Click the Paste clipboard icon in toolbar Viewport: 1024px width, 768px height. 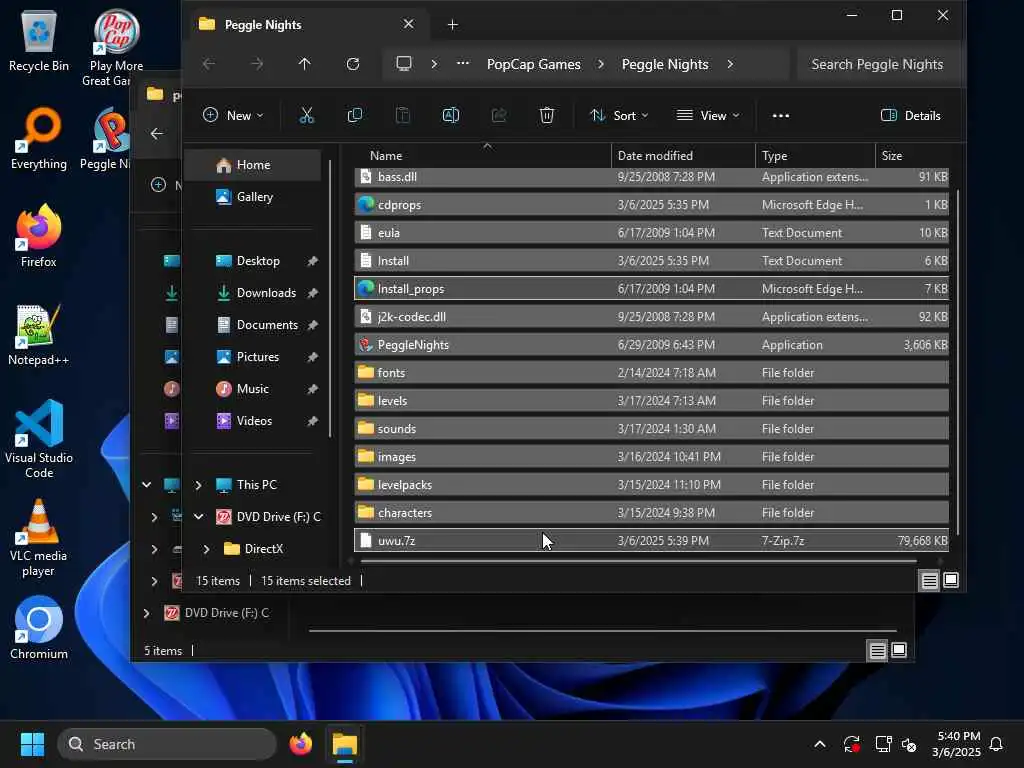pos(403,116)
